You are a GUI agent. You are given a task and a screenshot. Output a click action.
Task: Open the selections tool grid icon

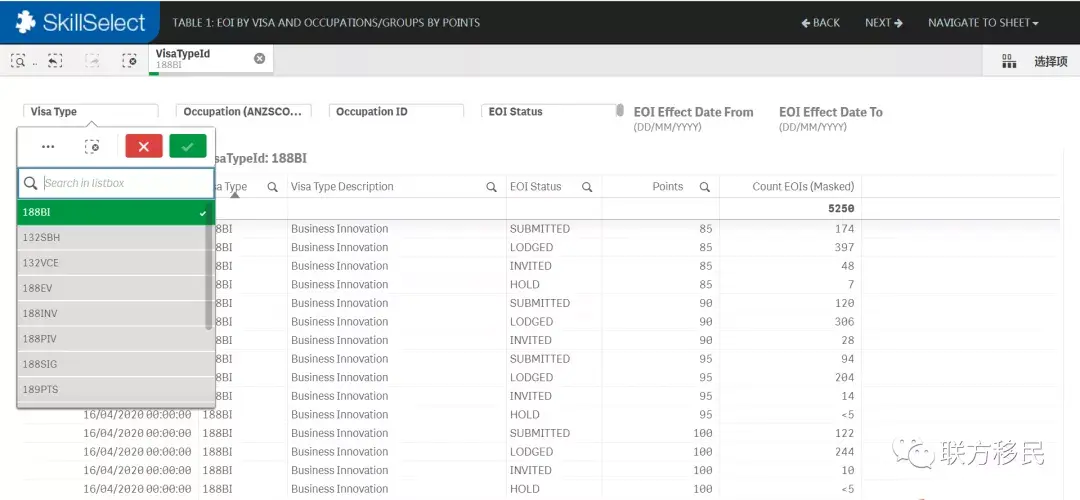tap(1009, 62)
